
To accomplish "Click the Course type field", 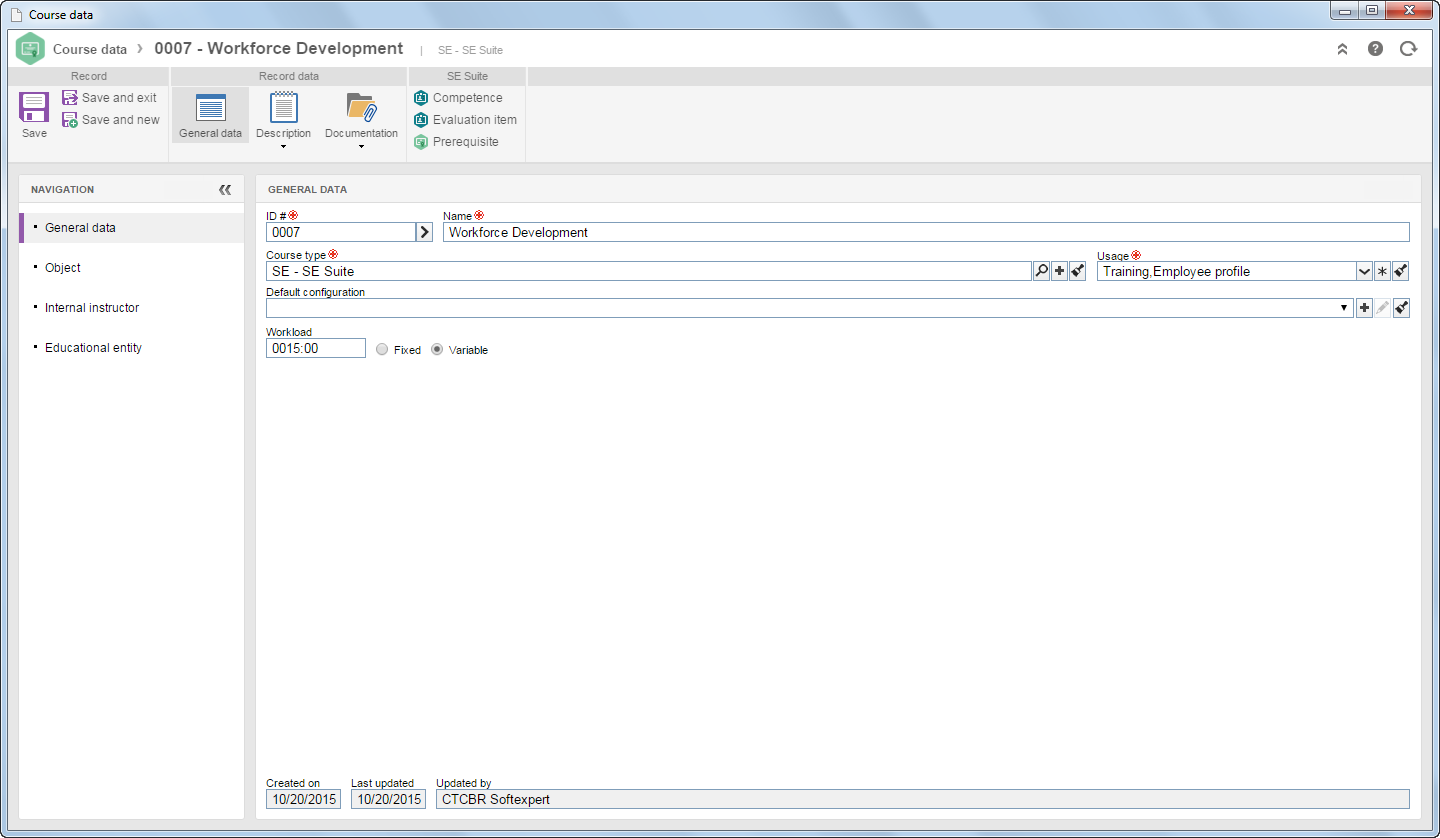I will [x=648, y=271].
